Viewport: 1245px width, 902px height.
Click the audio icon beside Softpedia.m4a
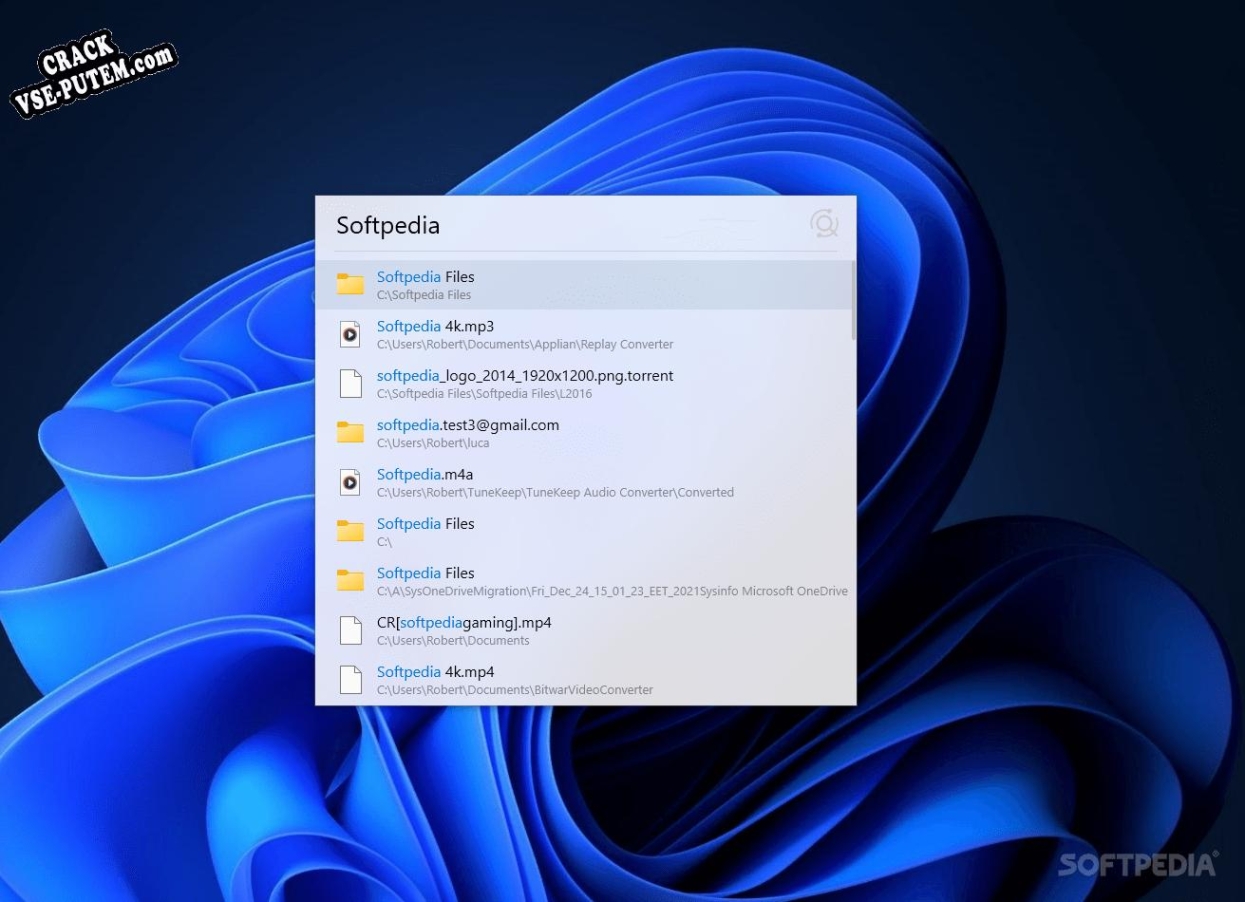(350, 482)
